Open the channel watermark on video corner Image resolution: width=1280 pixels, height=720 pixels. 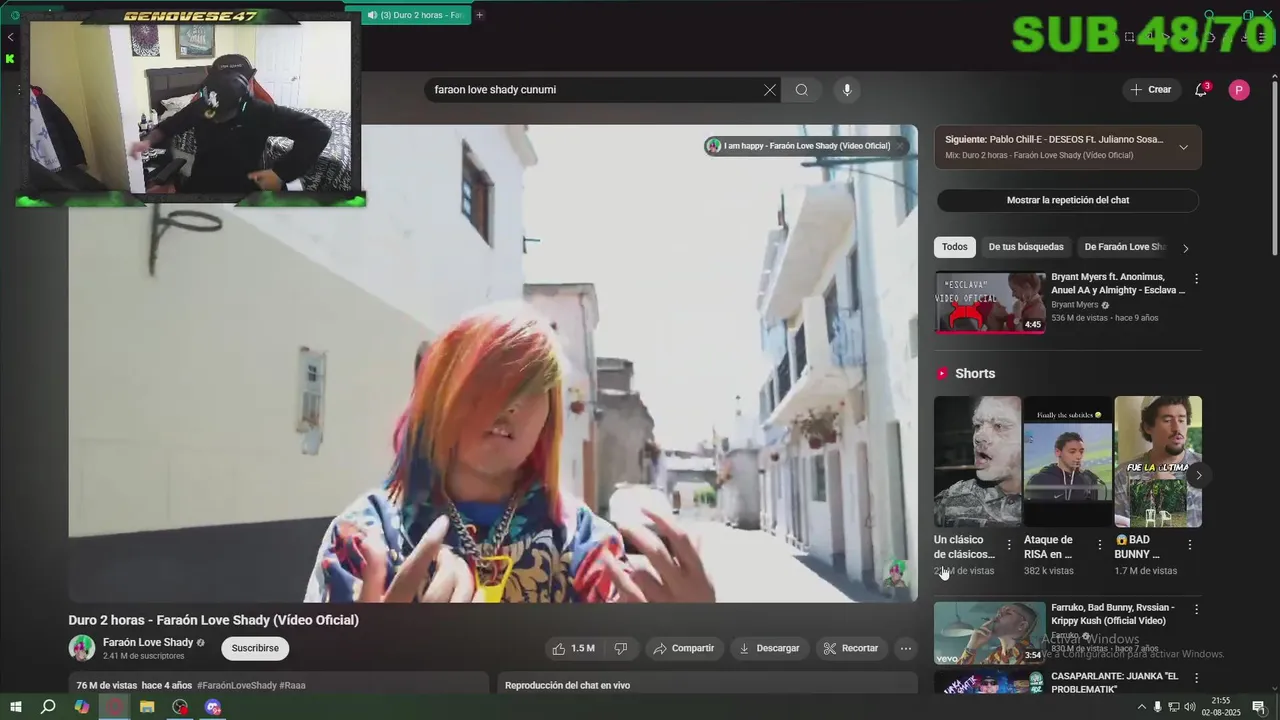(x=895, y=574)
